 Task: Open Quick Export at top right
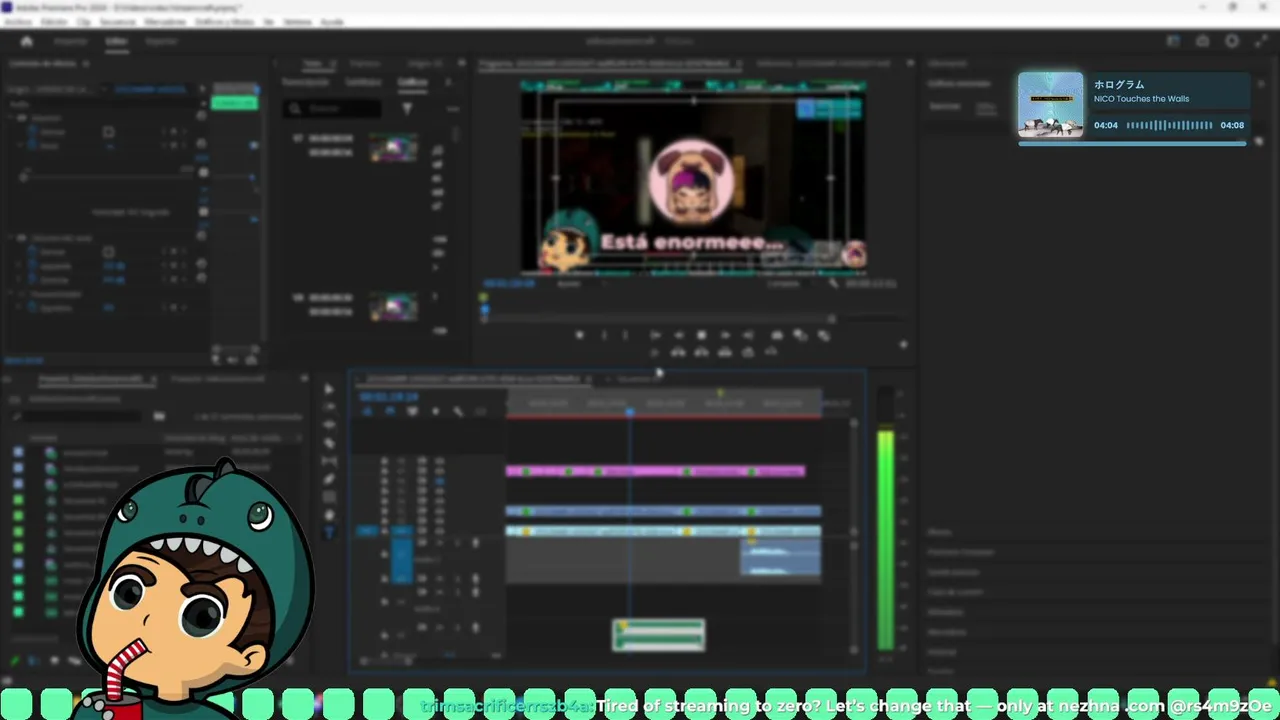tap(1203, 41)
